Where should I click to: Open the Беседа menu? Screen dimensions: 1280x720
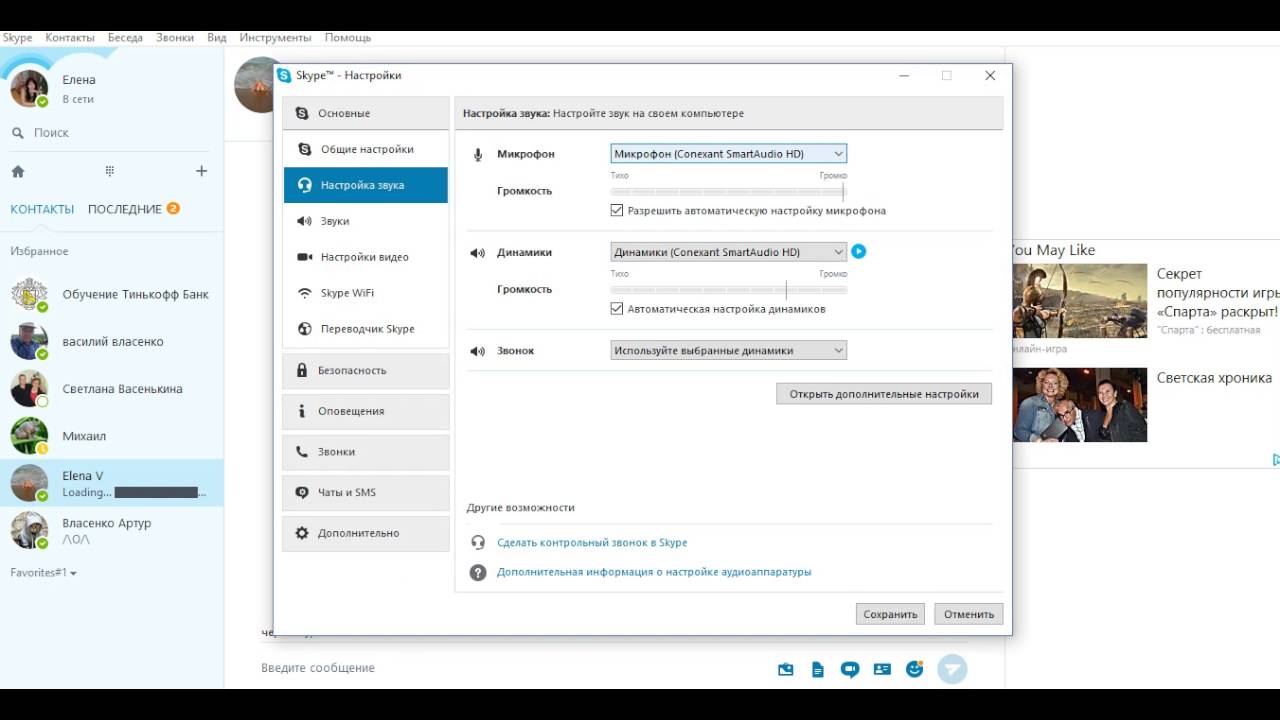point(125,37)
